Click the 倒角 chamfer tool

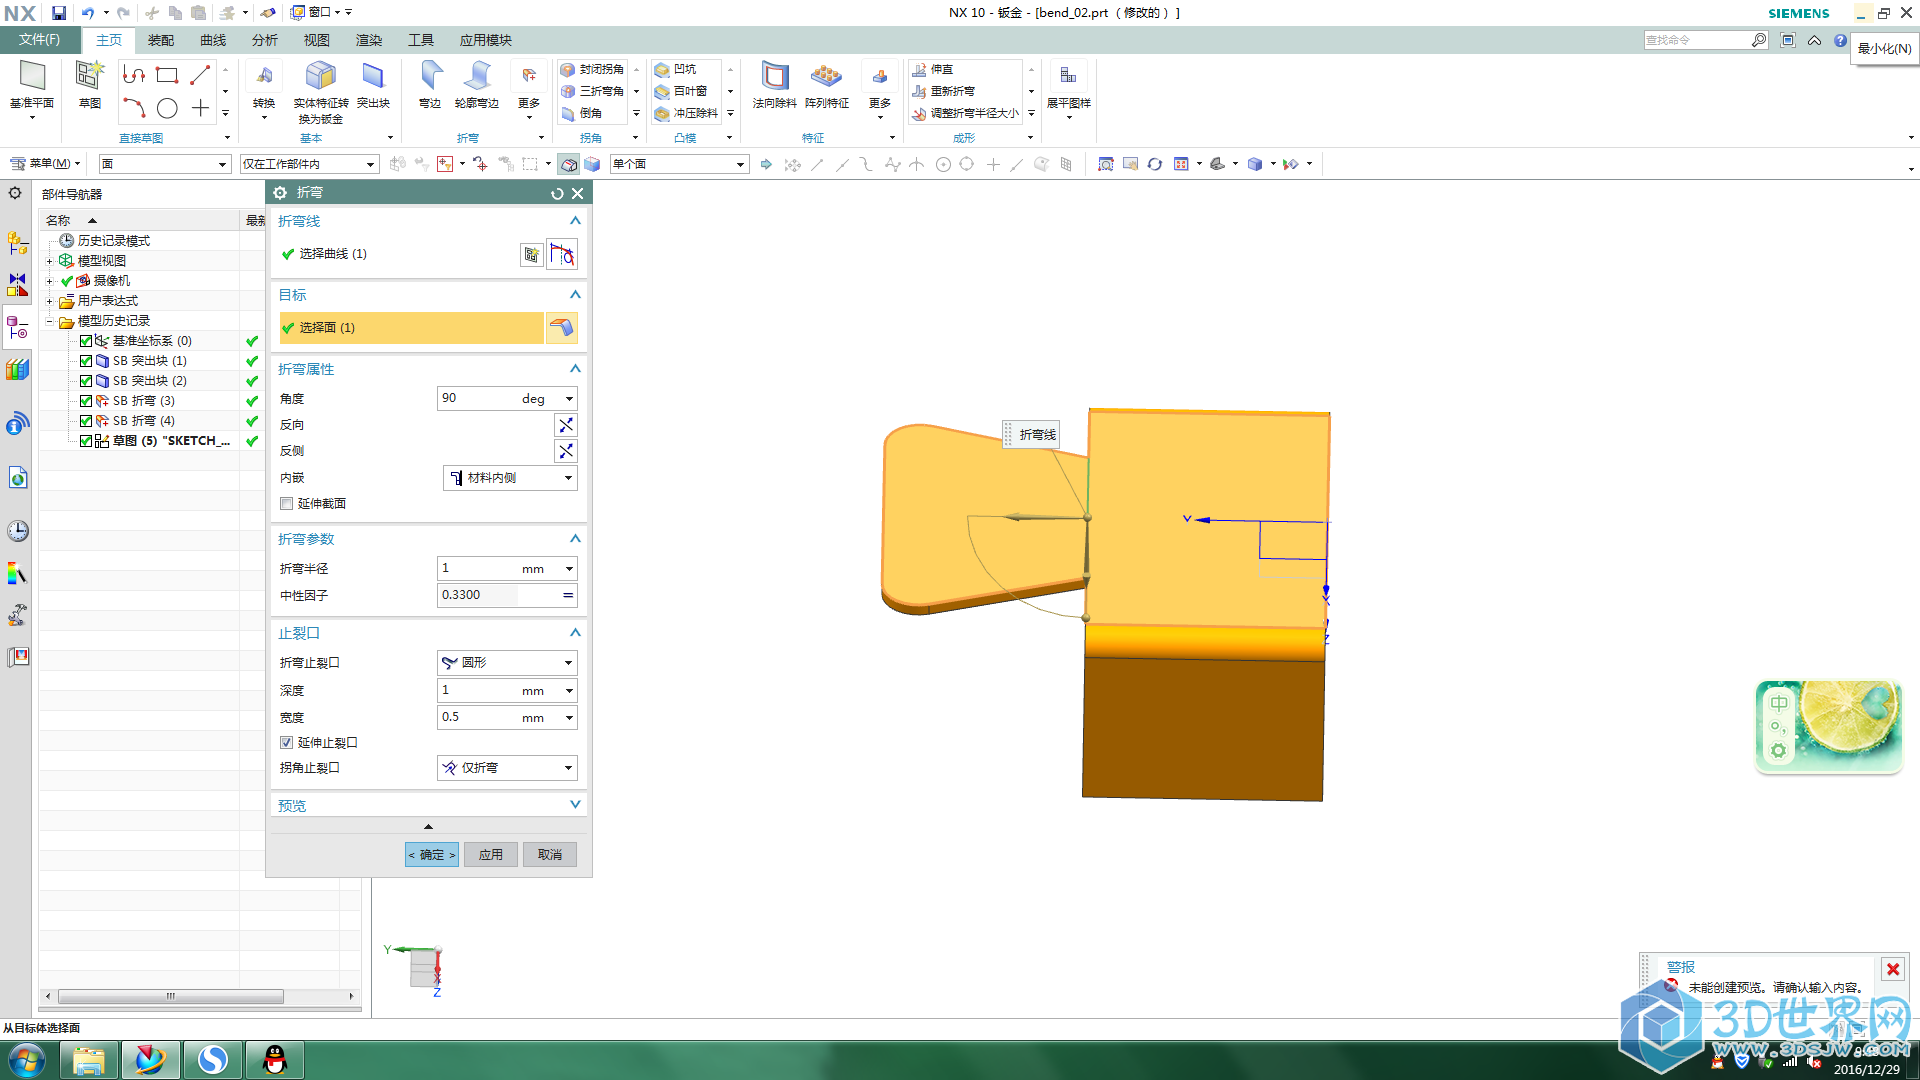pos(582,113)
